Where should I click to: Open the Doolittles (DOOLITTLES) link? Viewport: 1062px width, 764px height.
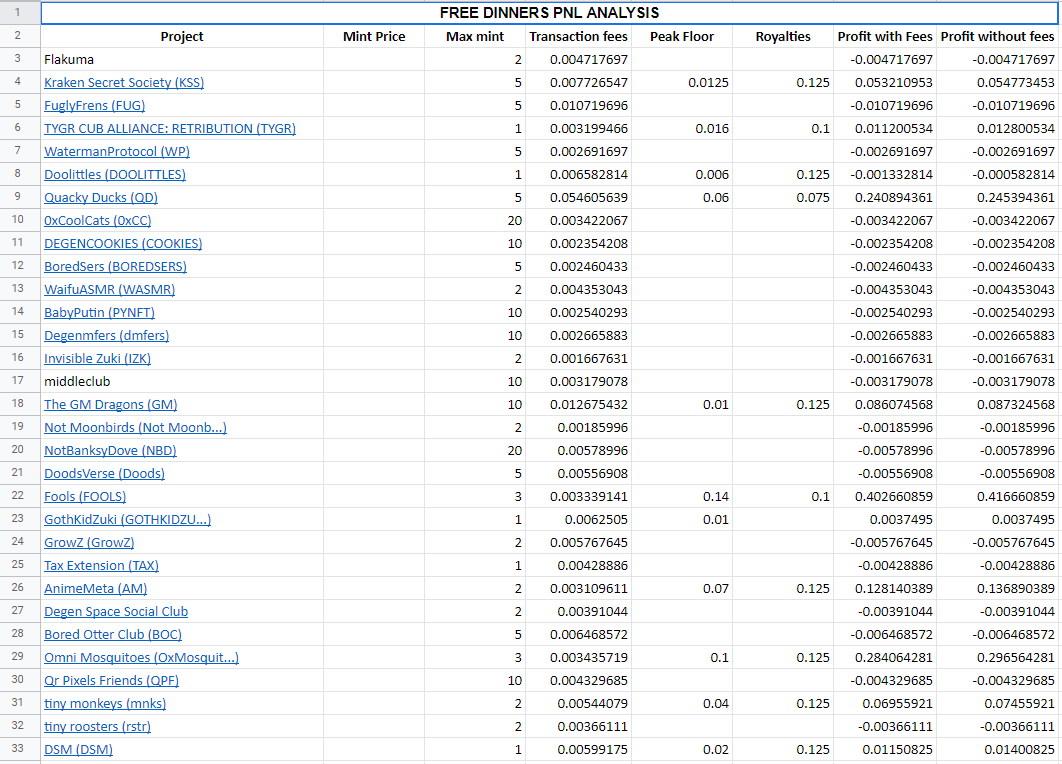(x=114, y=175)
